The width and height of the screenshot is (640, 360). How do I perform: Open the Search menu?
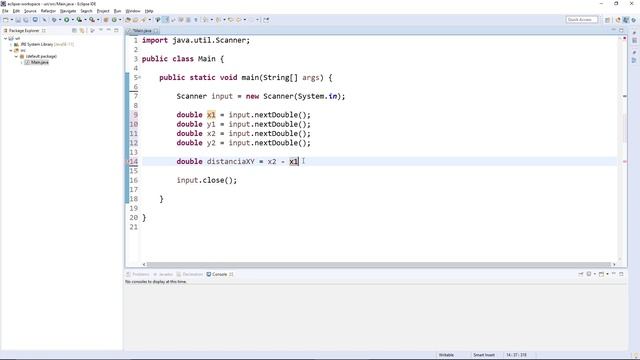86,11
